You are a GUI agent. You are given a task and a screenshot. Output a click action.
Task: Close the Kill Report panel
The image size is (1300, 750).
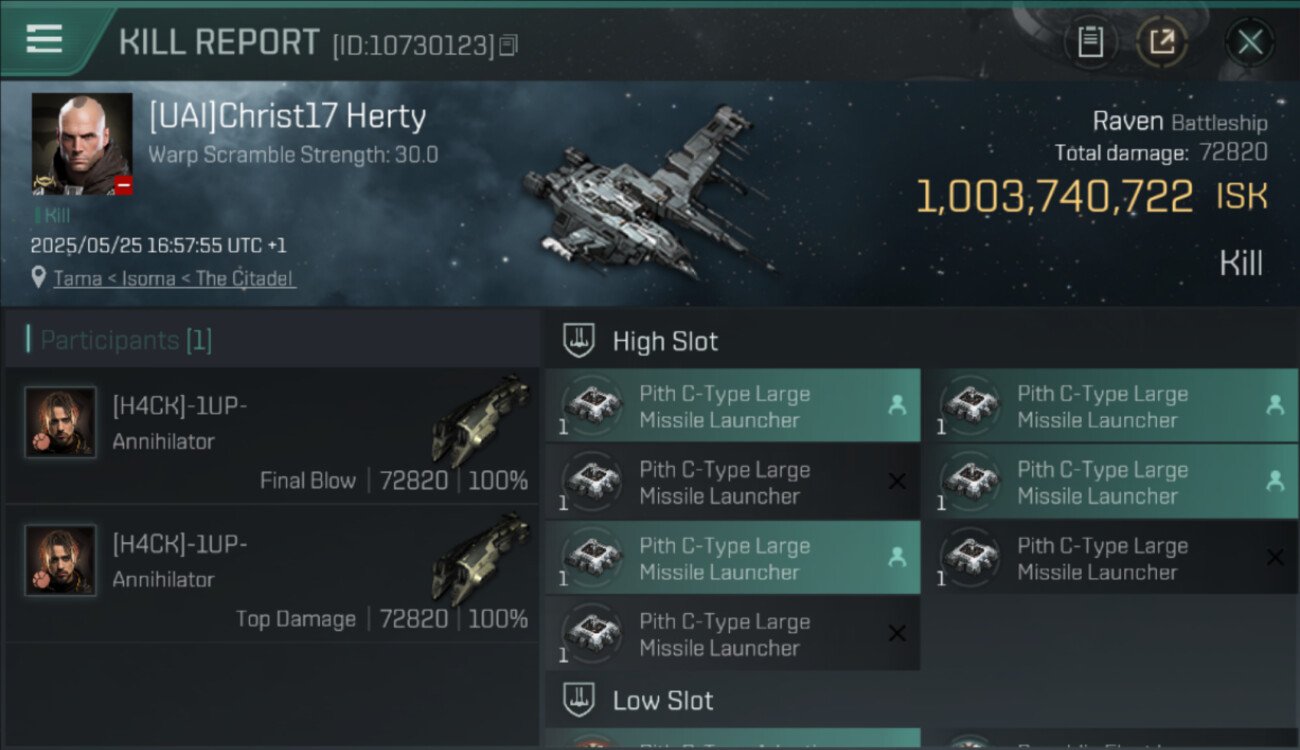click(x=1249, y=42)
